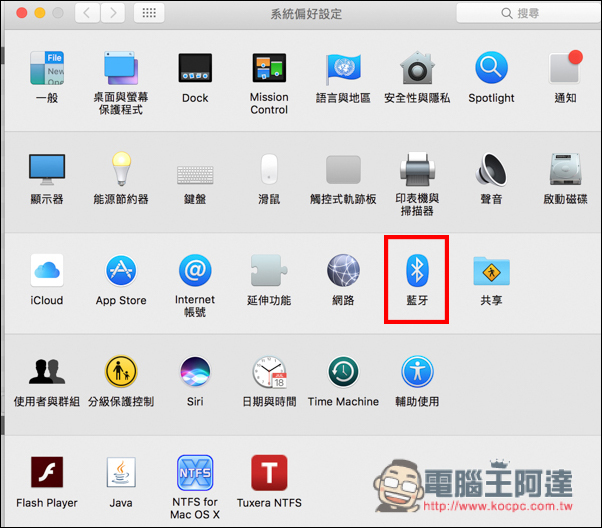Open Time Machine preferences

point(343,371)
